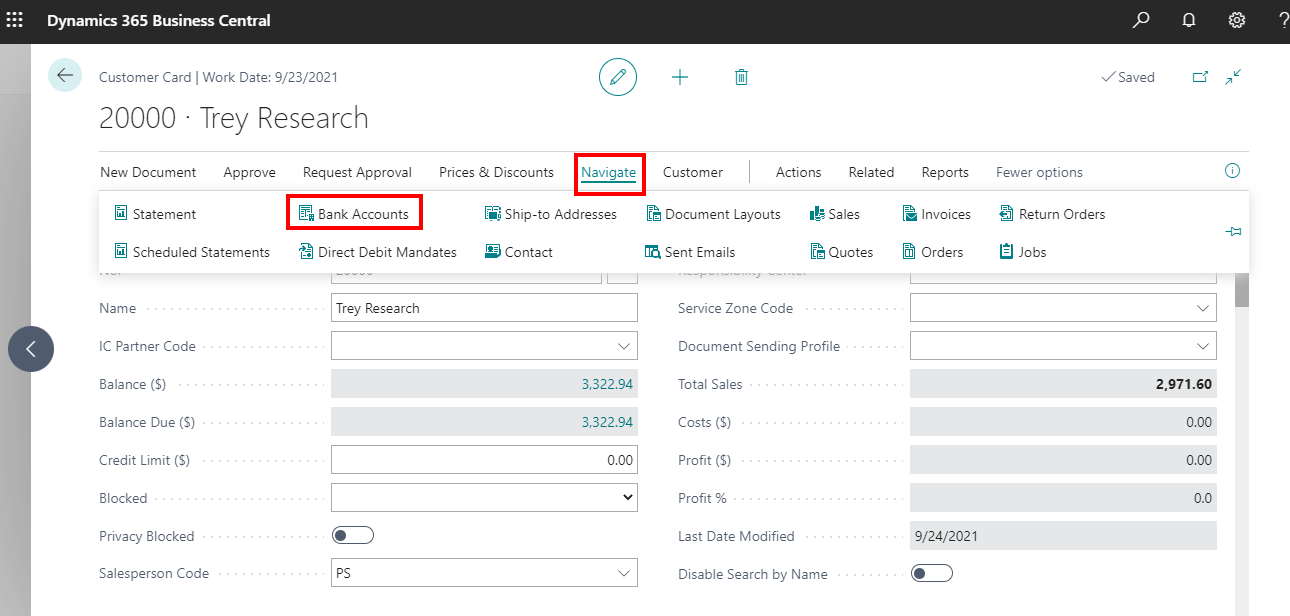Open Sales action

click(834, 214)
